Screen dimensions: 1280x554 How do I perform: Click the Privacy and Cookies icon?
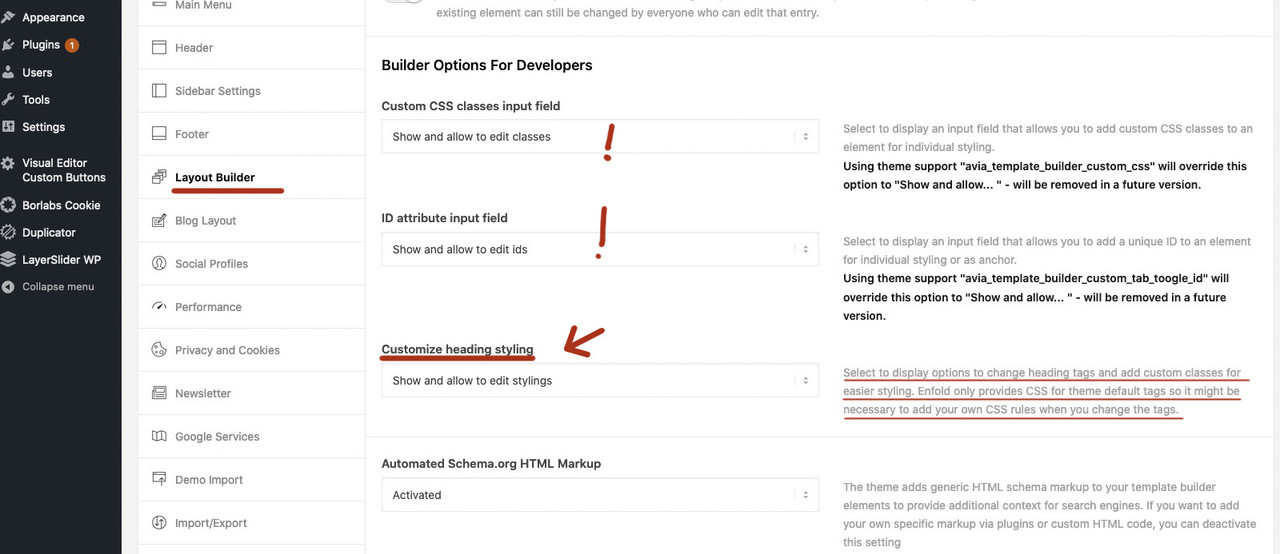point(159,349)
